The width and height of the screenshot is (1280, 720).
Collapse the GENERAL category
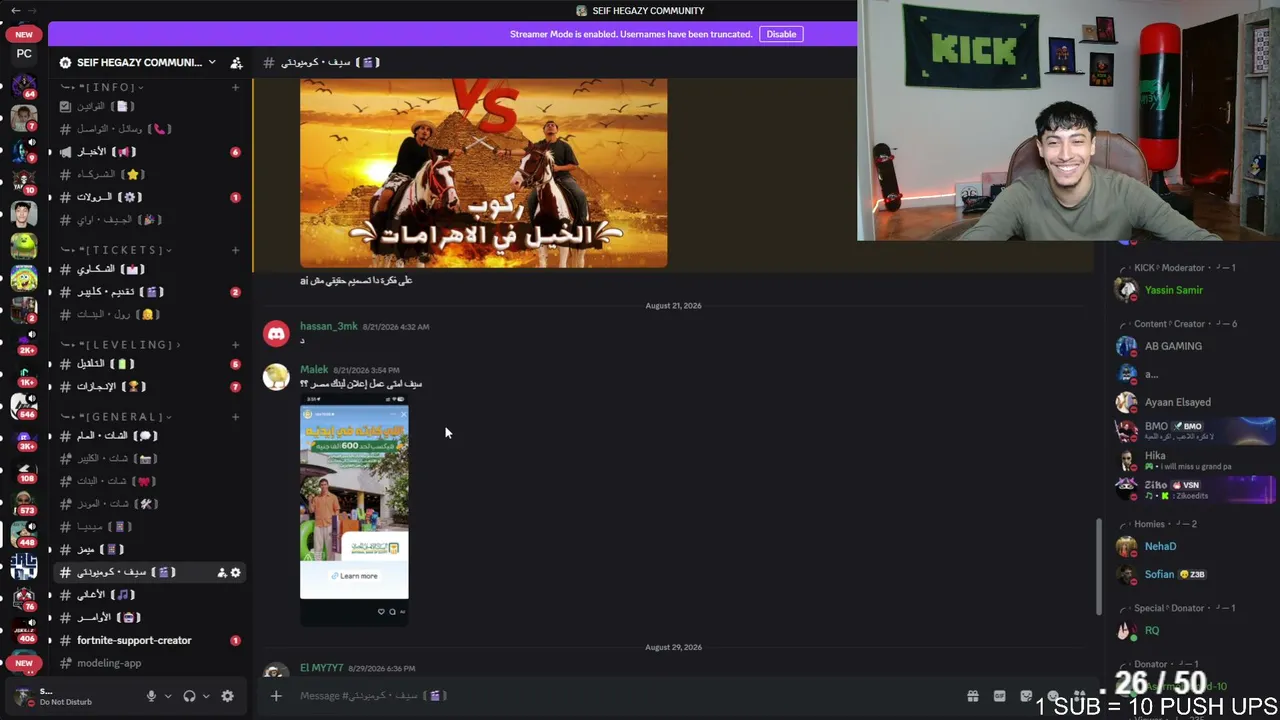pos(116,417)
